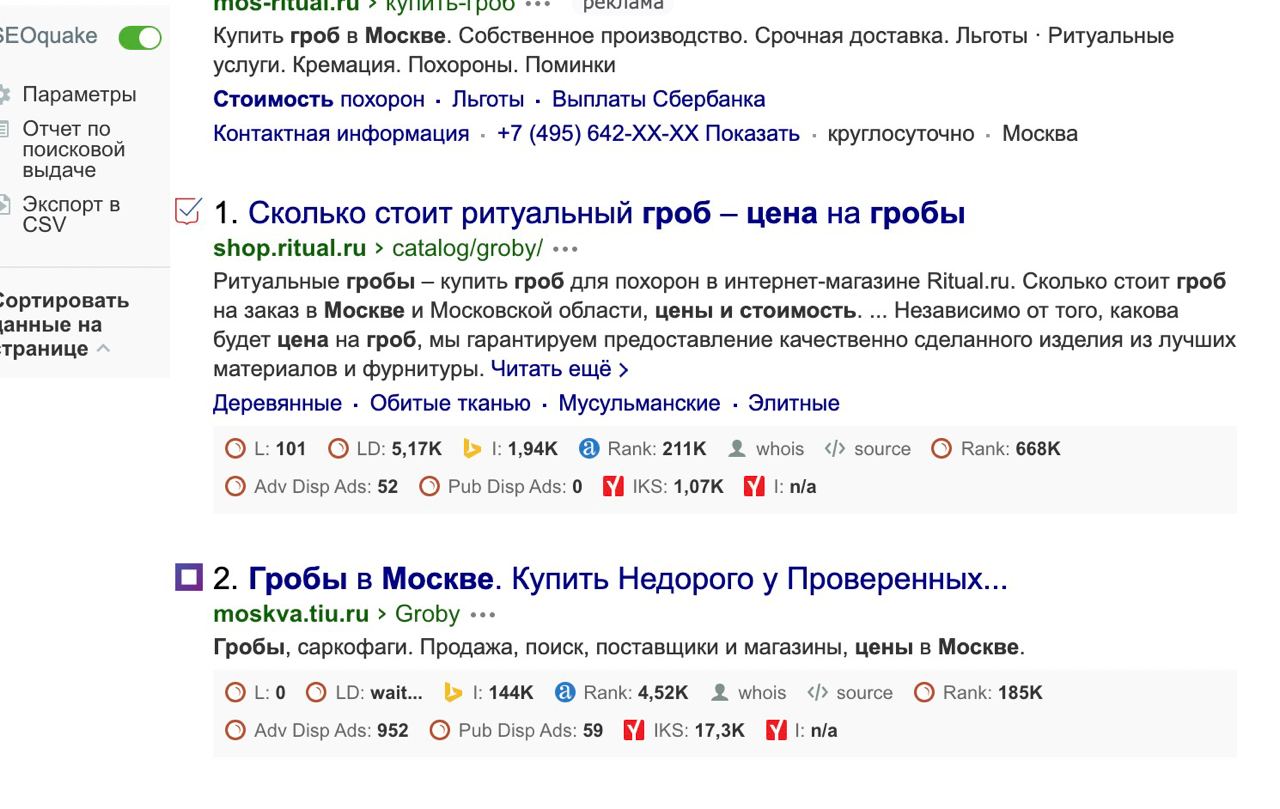Open Мусульманские sitelink
This screenshot has width=1280, height=809.
tap(639, 404)
